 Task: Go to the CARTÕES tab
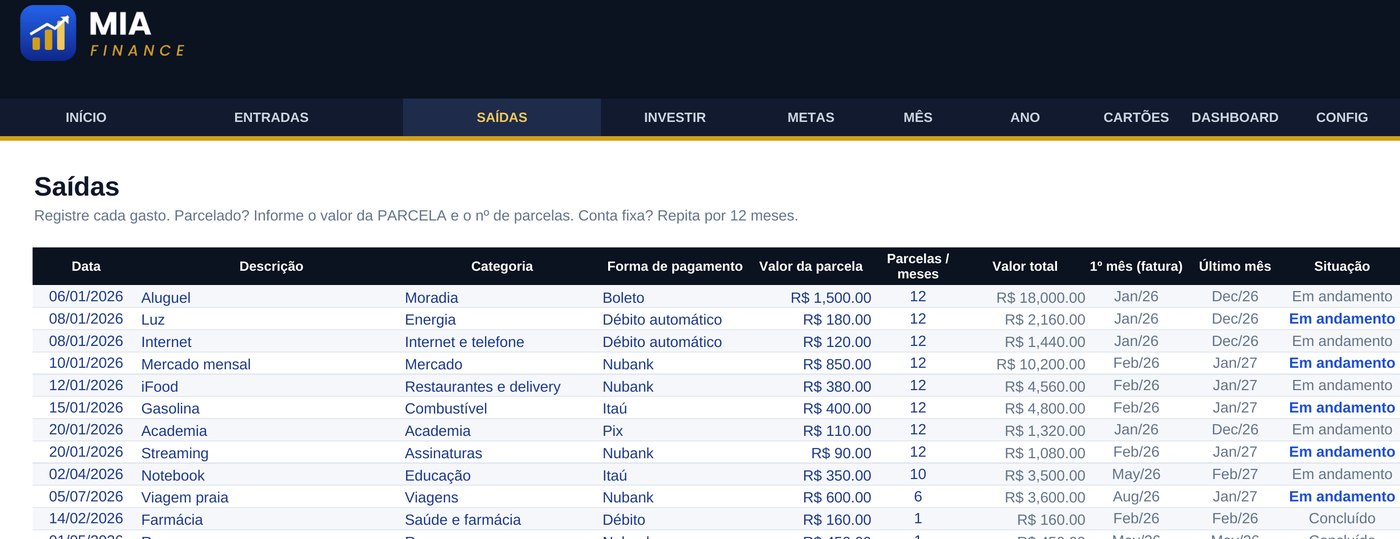pos(1136,117)
